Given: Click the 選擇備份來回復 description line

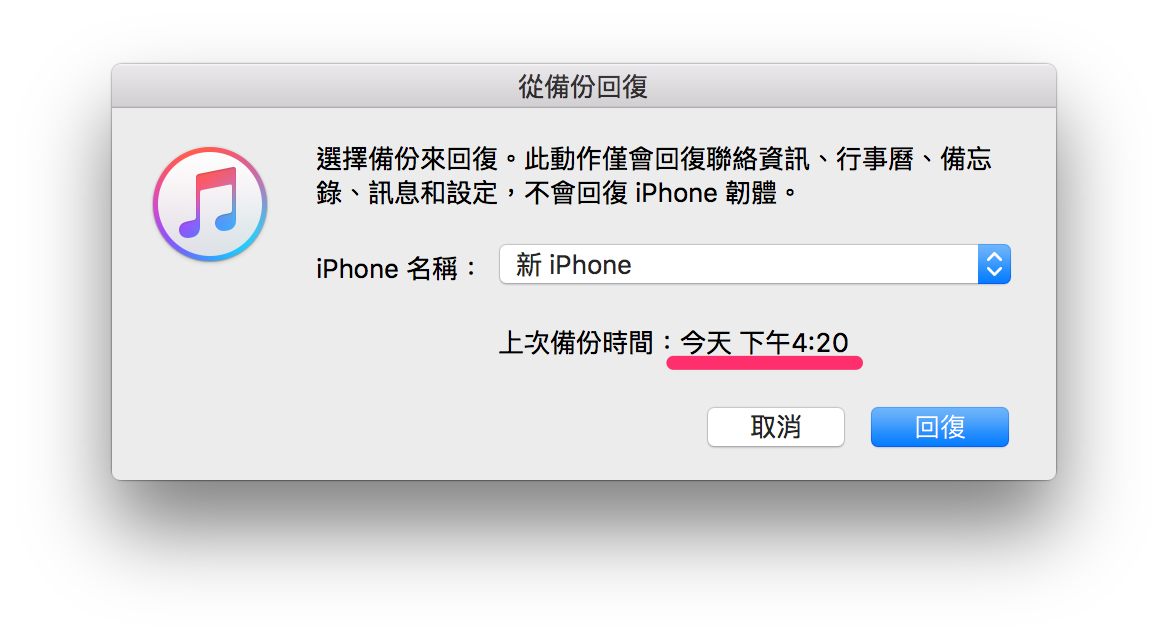Looking at the screenshot, I should point(654,159).
